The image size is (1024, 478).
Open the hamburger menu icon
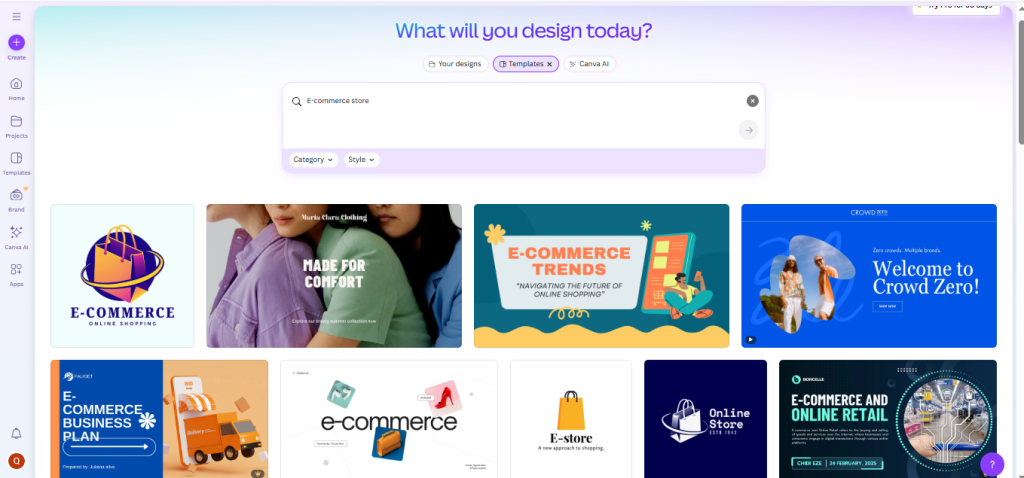16,16
